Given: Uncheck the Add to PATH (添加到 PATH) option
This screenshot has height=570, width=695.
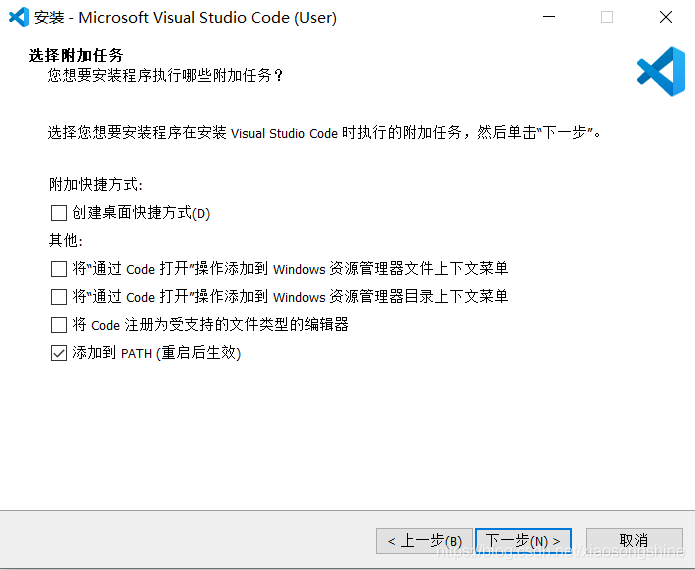Looking at the screenshot, I should (x=59, y=353).
